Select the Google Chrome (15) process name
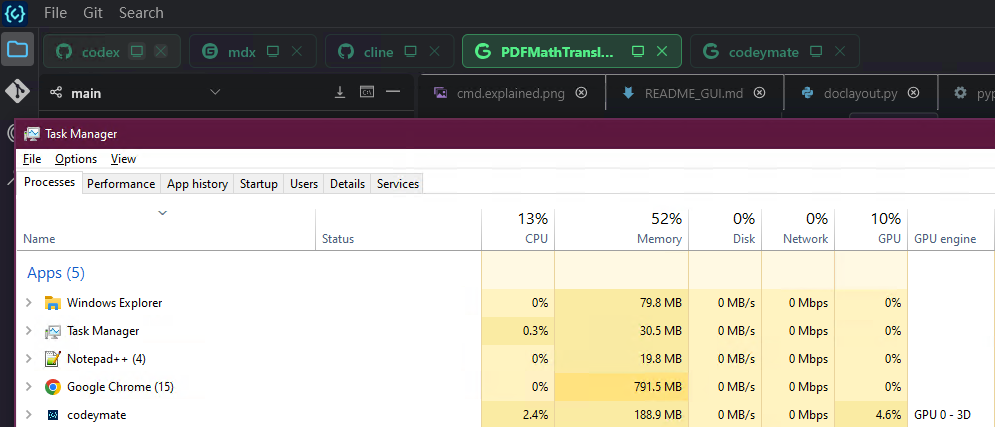This screenshot has height=427, width=995. click(120, 386)
